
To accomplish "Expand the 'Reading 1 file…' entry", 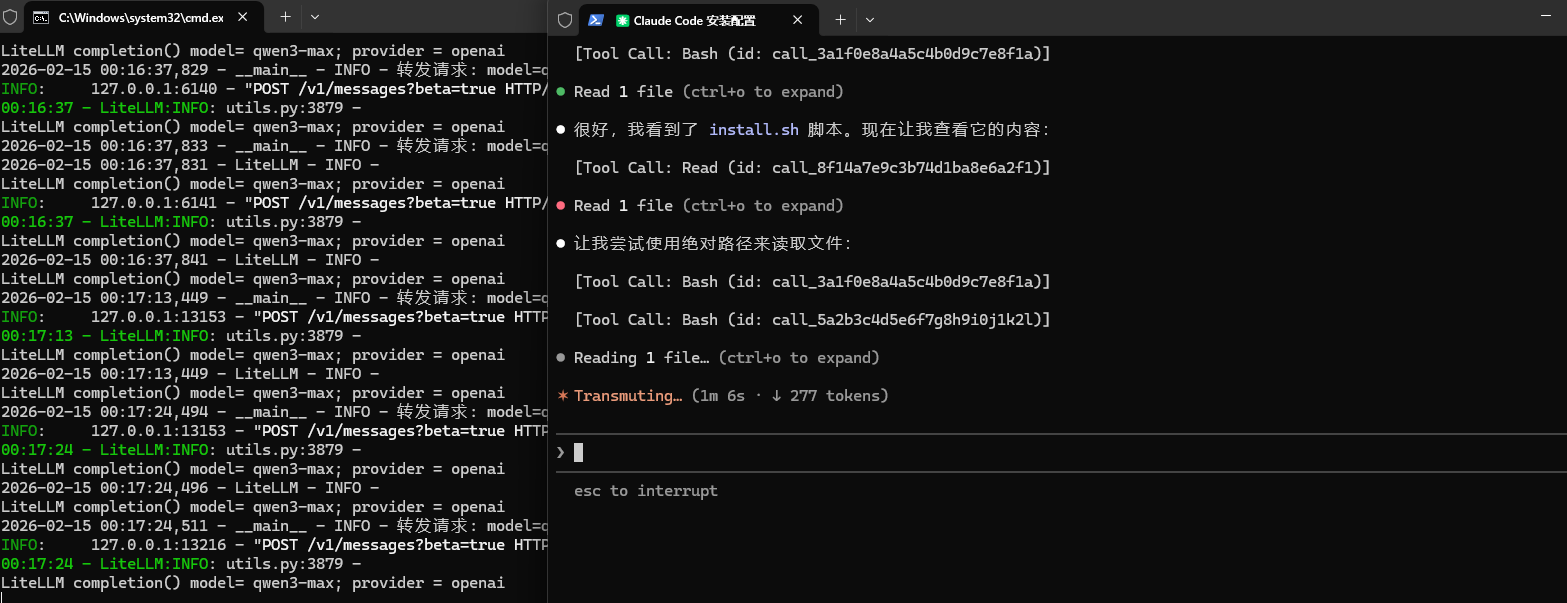I will click(640, 358).
